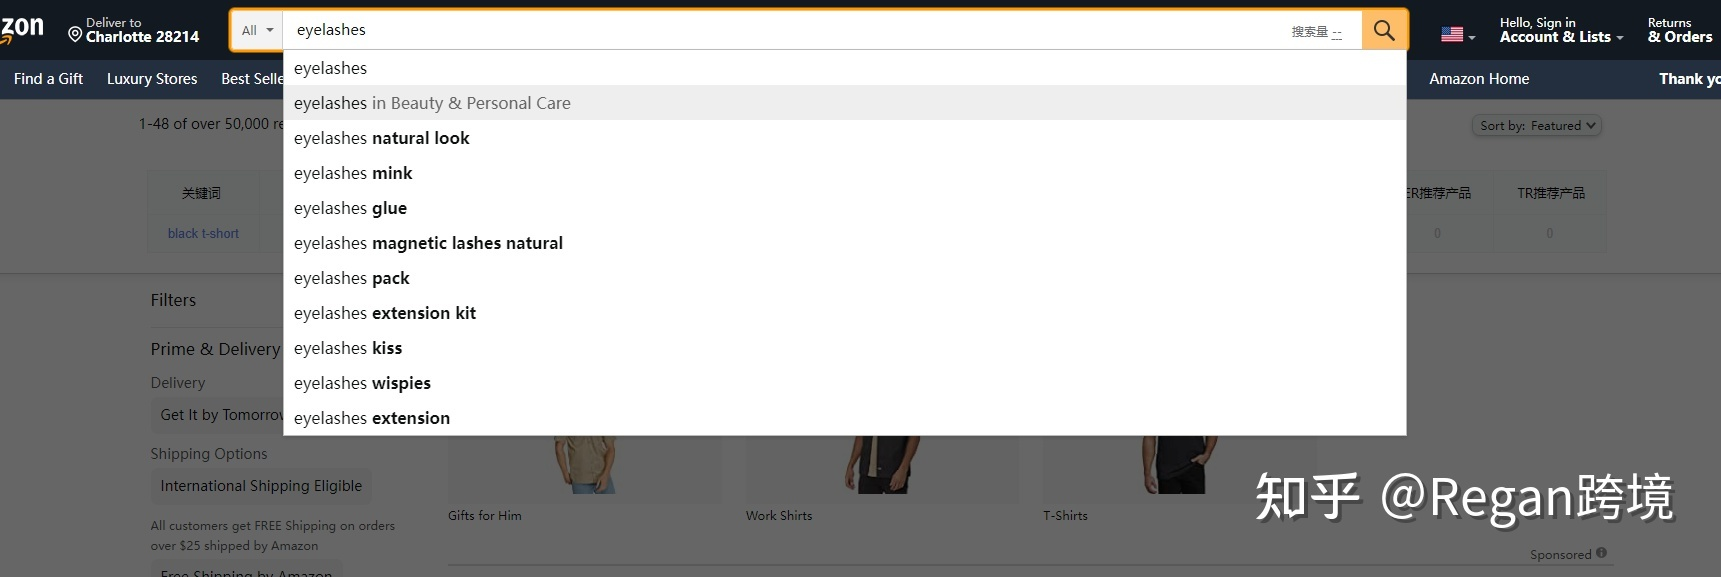This screenshot has height=577, width=1721.
Task: Go to Luxury Stores in navigation bar
Action: coord(152,79)
